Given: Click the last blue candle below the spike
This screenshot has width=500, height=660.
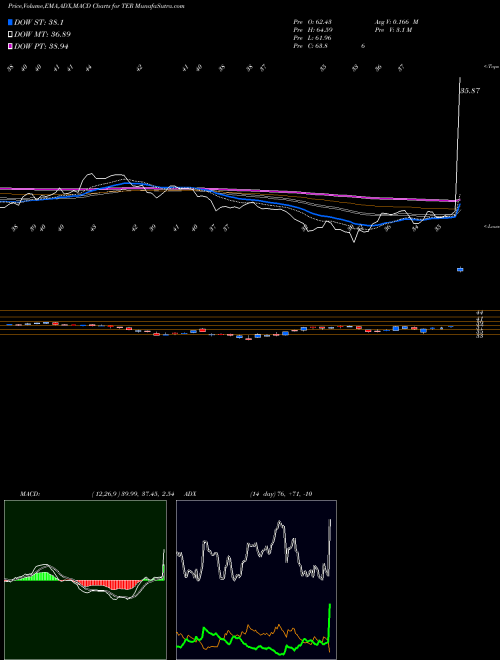Looking at the screenshot, I should click(460, 269).
